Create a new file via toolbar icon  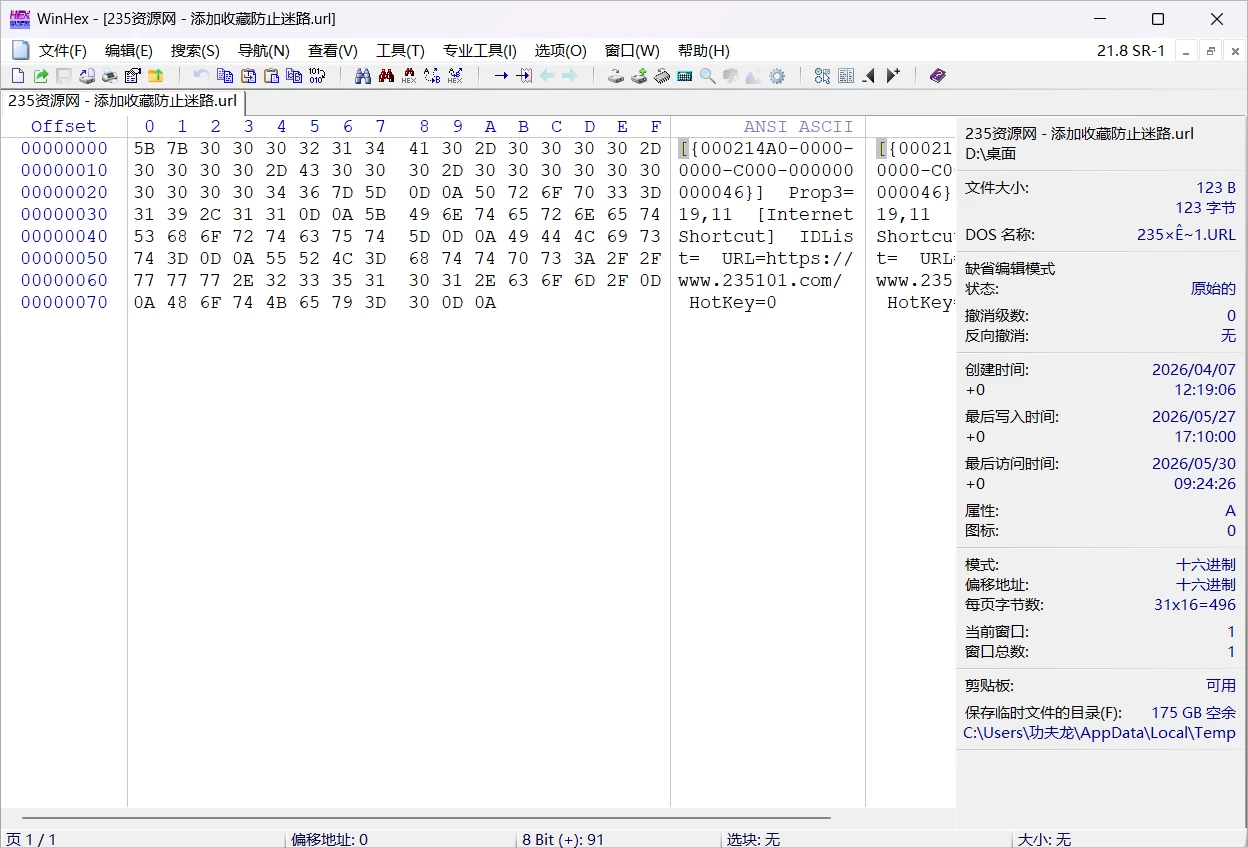18,76
